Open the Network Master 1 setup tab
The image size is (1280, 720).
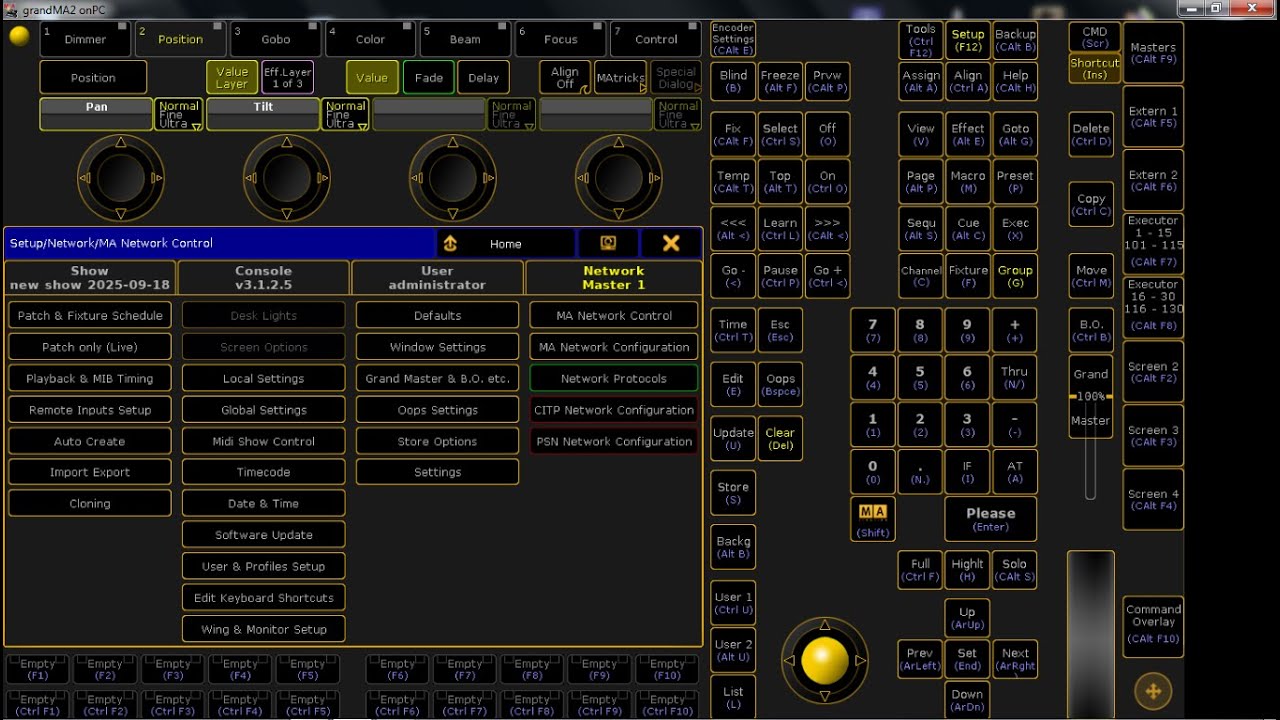point(614,278)
